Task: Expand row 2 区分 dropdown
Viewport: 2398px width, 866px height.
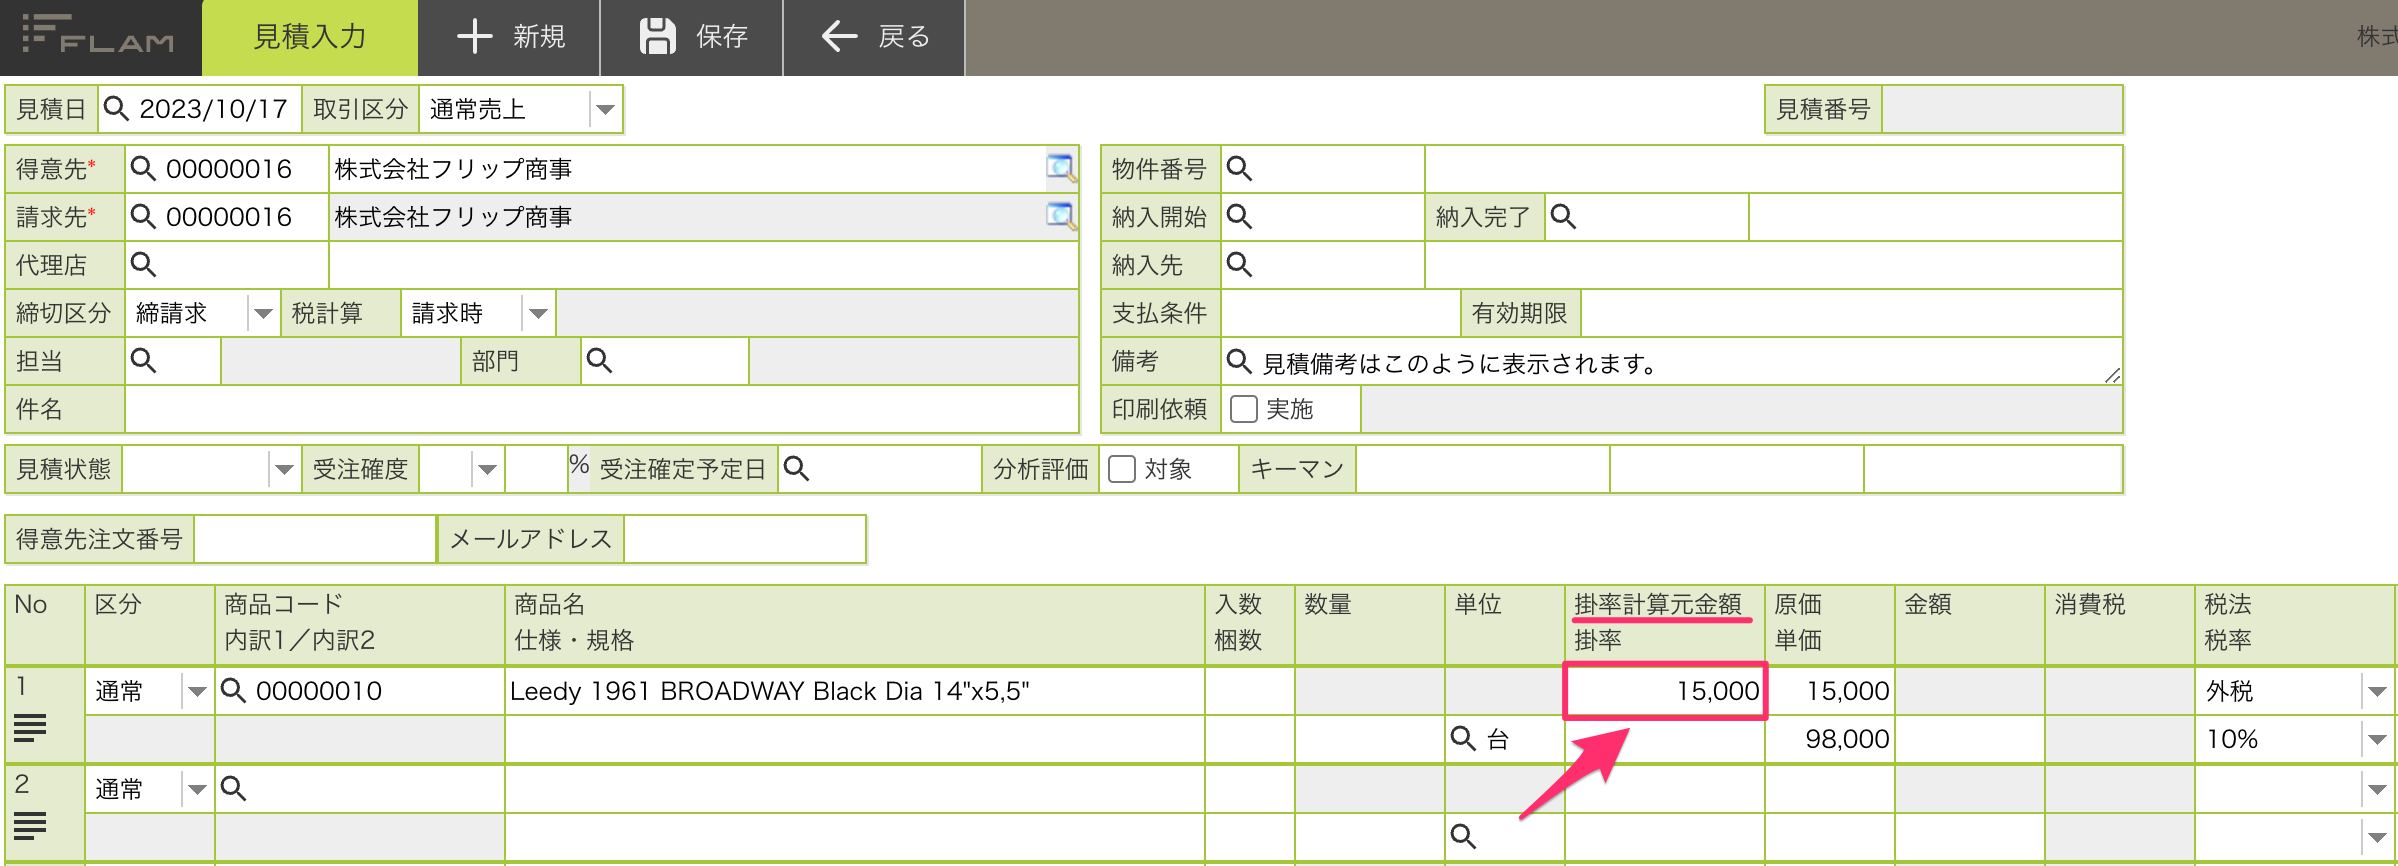Action: click(x=197, y=790)
